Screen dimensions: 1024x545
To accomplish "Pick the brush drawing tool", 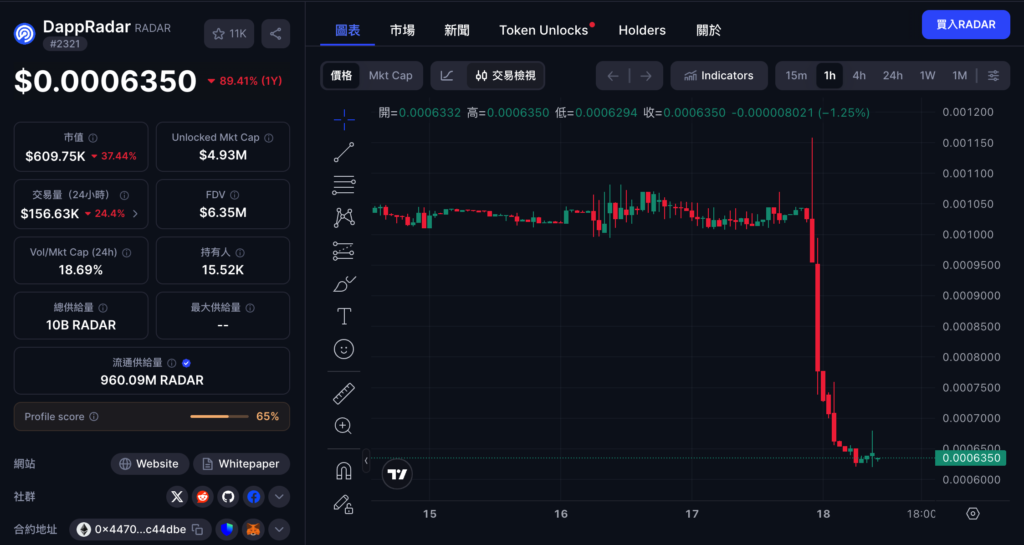I will [343, 284].
